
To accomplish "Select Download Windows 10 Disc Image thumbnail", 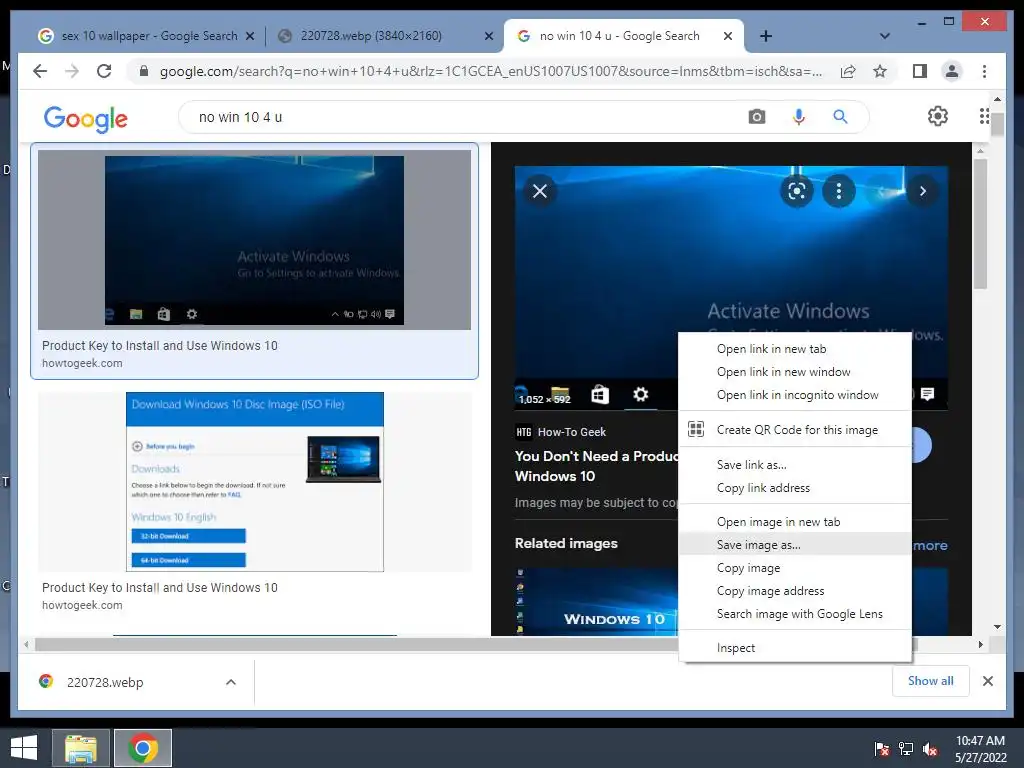I will pyautogui.click(x=255, y=482).
